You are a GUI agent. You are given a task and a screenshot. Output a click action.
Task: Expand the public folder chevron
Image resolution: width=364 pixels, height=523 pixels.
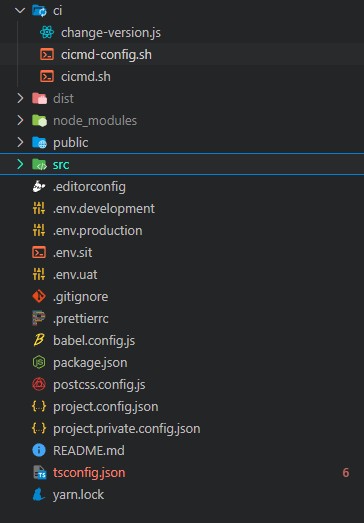click(x=20, y=142)
